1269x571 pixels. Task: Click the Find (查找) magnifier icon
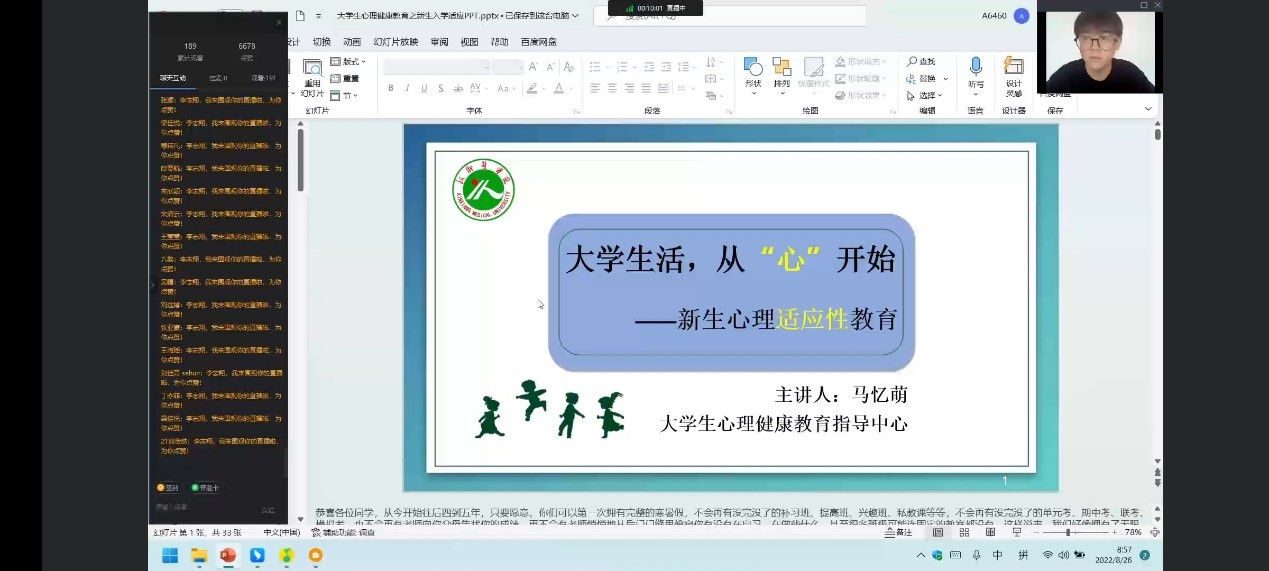[x=913, y=62]
